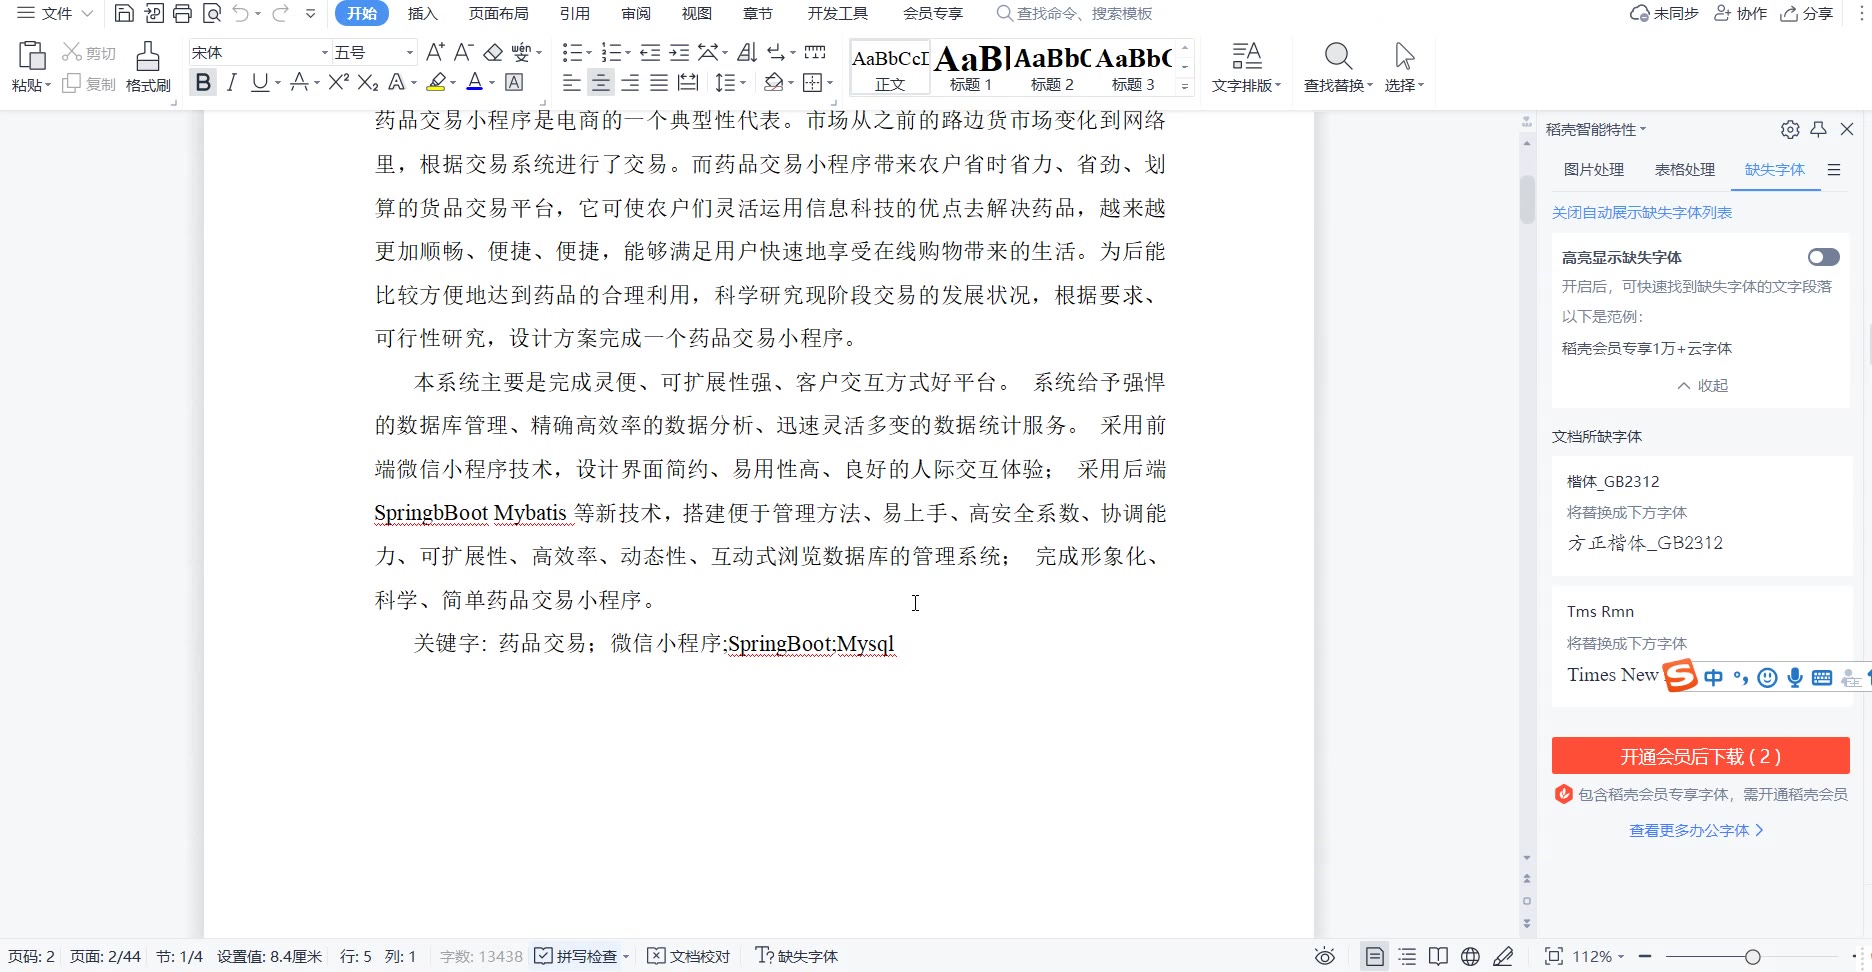Open the 查找替换 dropdown
Image resolution: width=1872 pixels, height=972 pixels.
[x=1338, y=86]
